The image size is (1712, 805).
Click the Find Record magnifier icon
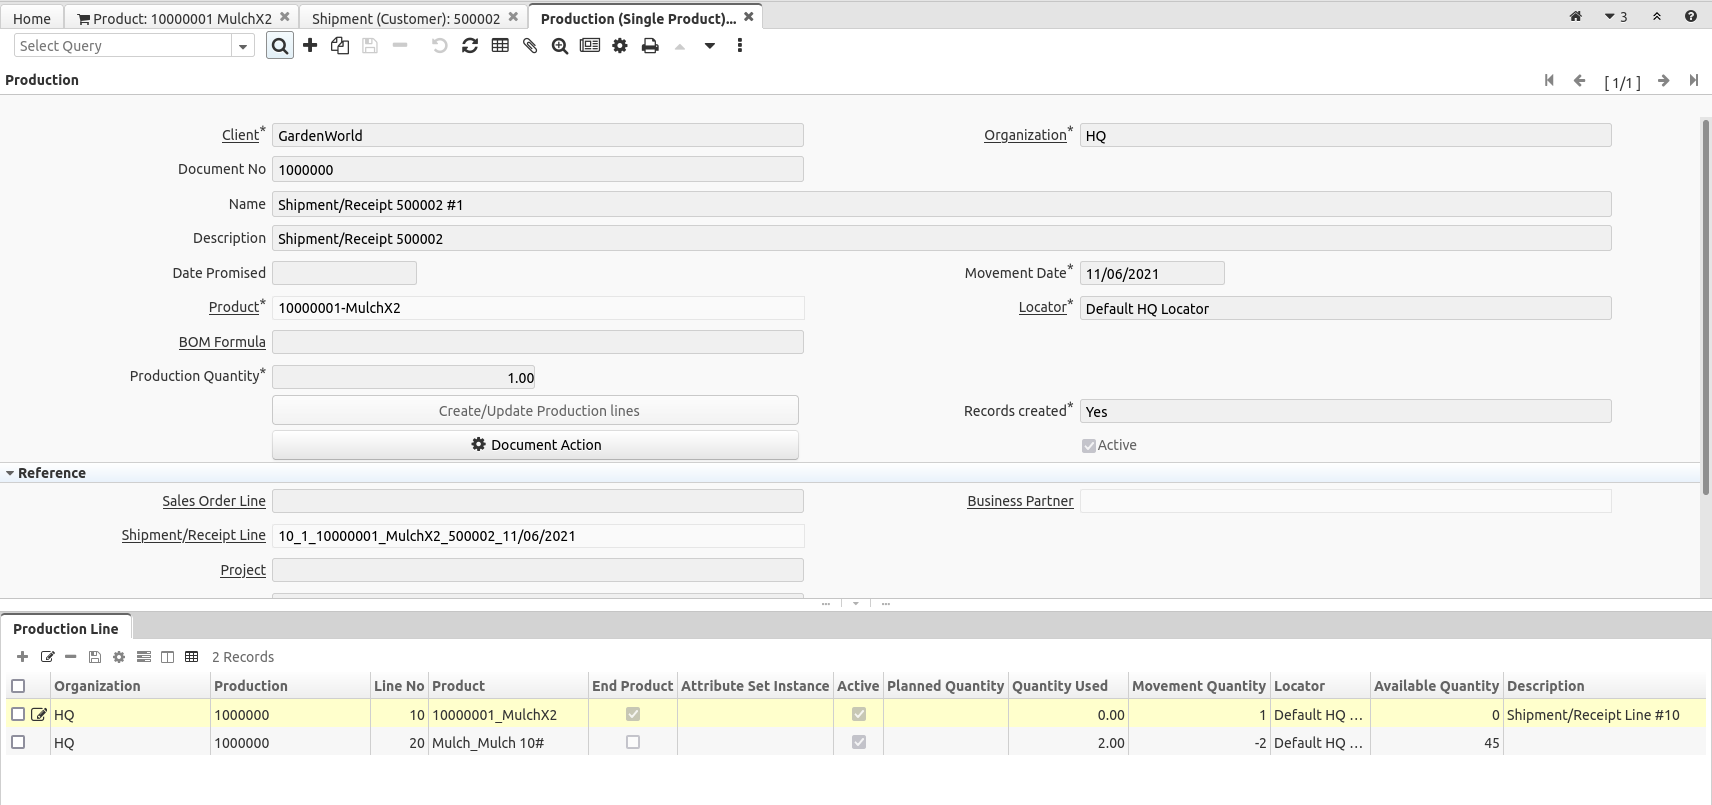pyautogui.click(x=280, y=46)
